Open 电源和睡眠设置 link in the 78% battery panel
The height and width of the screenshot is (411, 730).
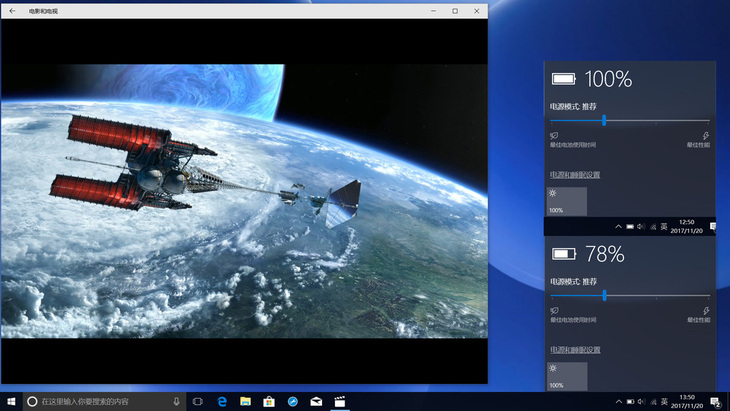[x=574, y=349]
